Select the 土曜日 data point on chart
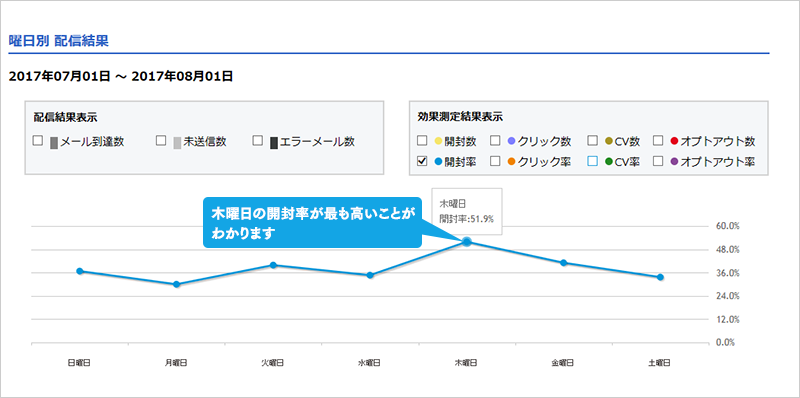Image resolution: width=800 pixels, height=398 pixels. 660,277
